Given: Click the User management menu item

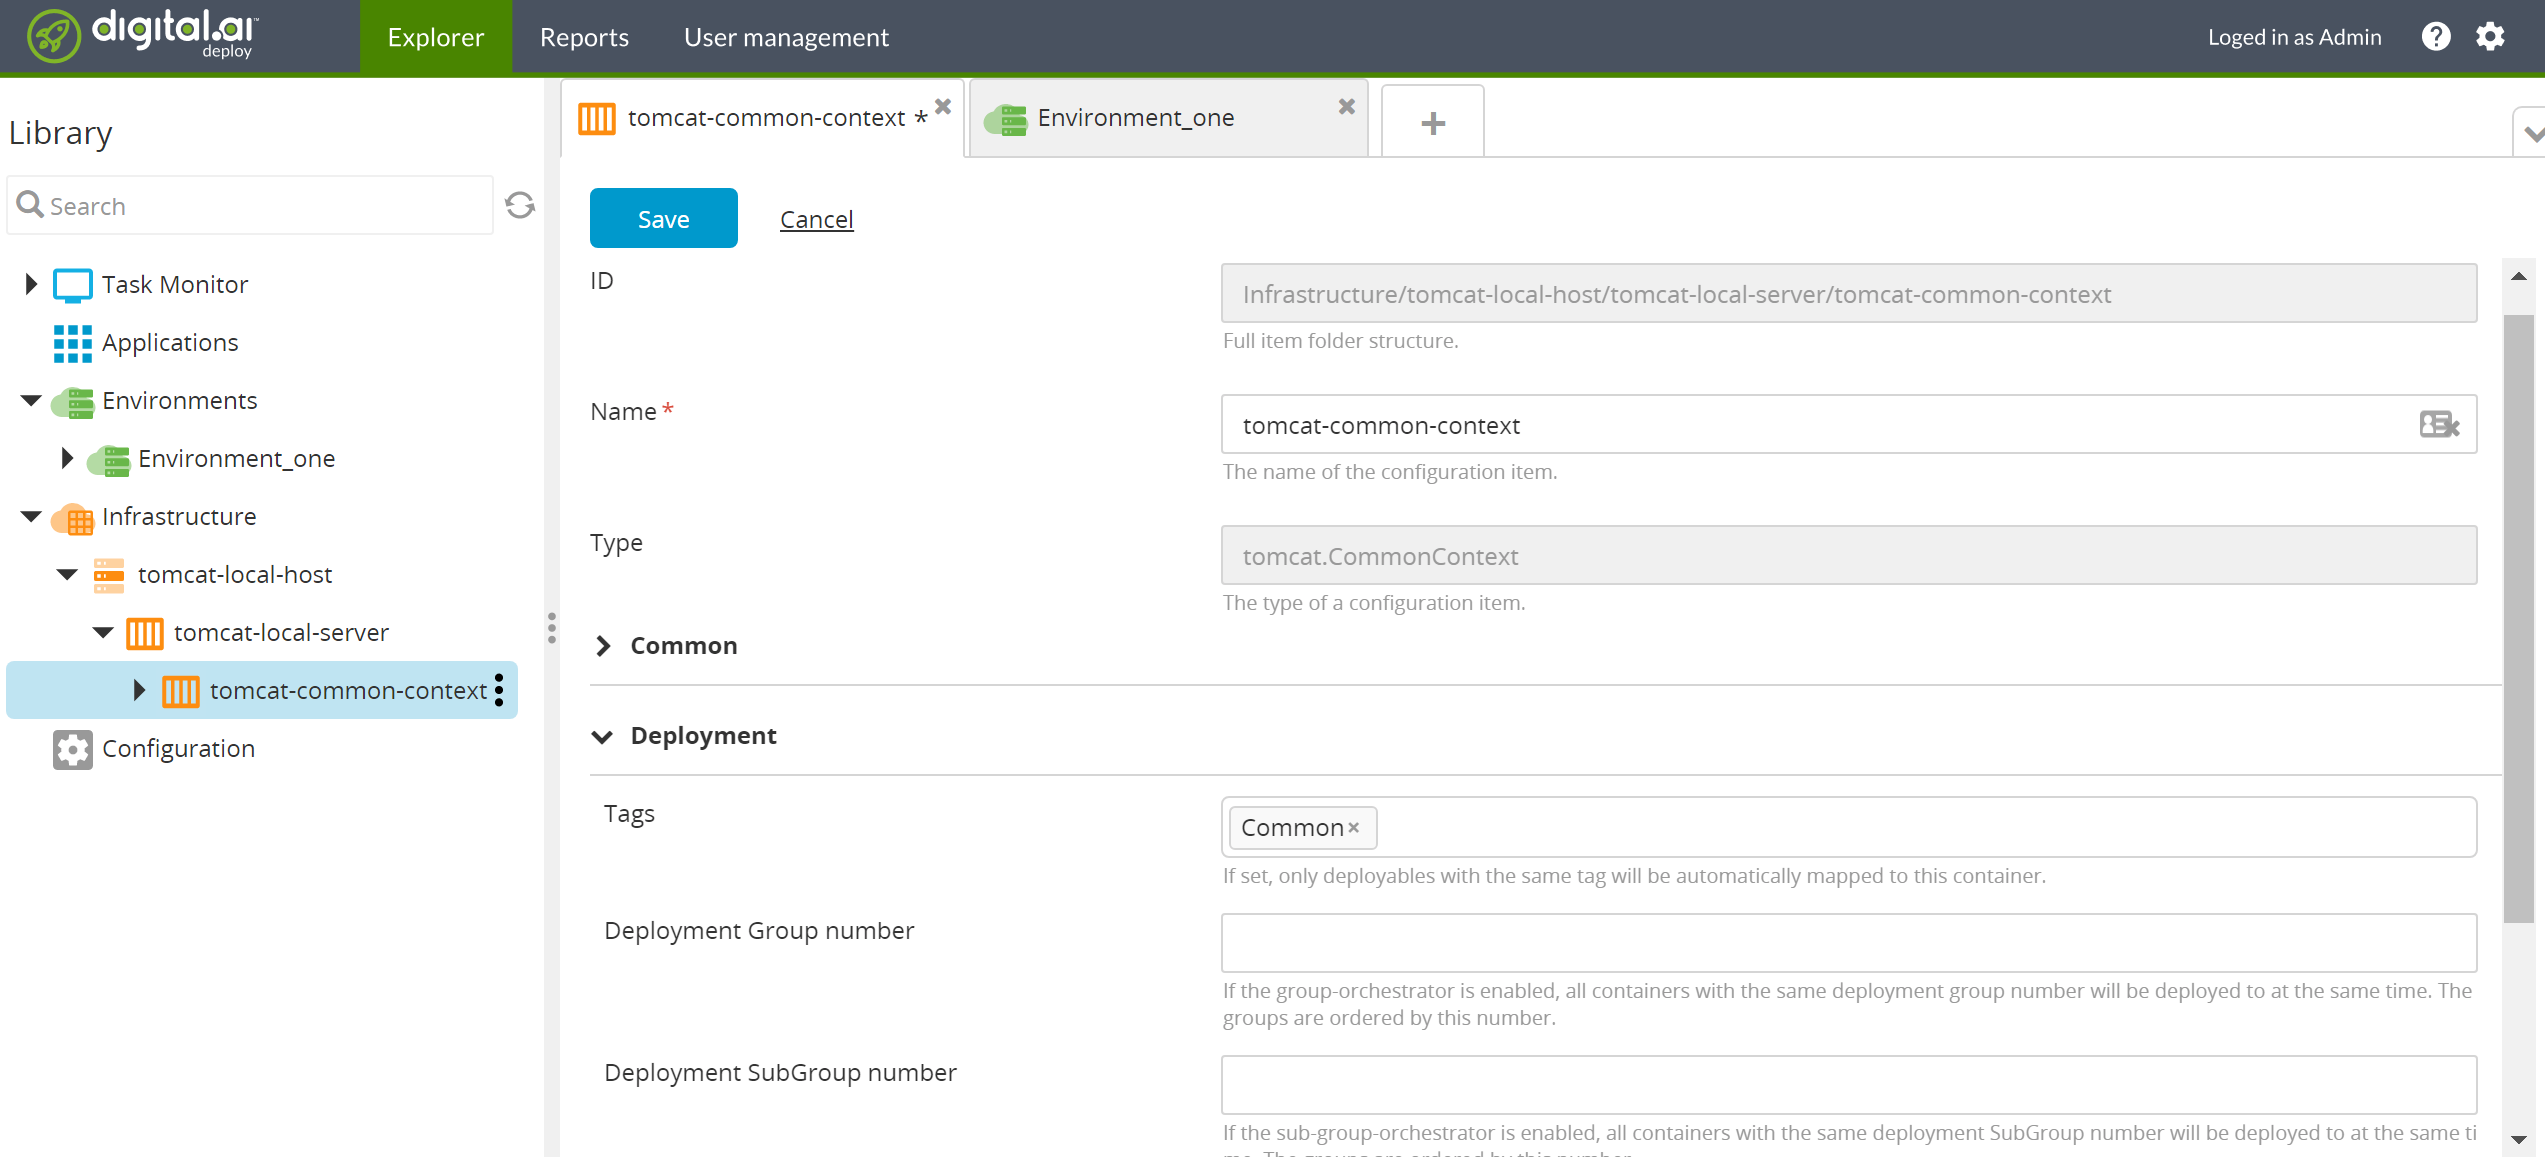Looking at the screenshot, I should pyautogui.click(x=786, y=36).
